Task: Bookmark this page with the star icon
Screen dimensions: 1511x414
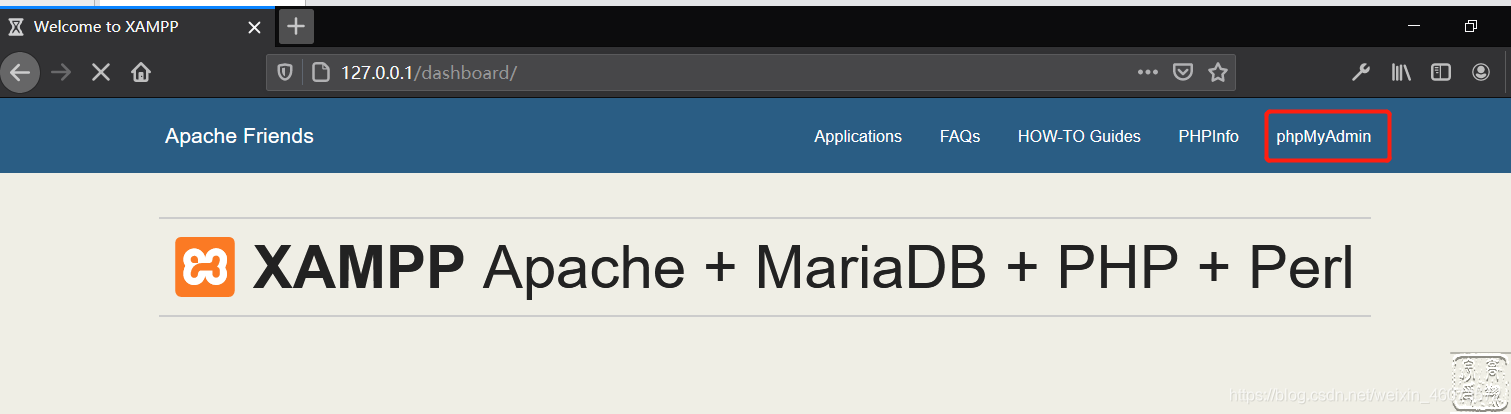Action: coord(1217,72)
